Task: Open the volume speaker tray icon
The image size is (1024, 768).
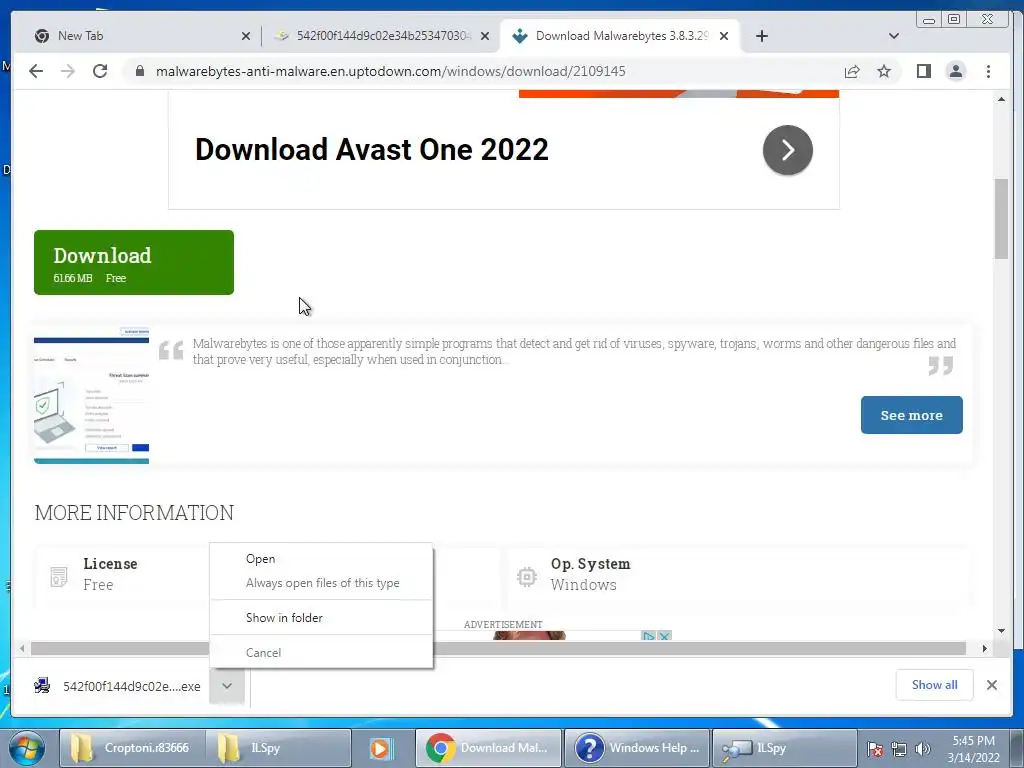Action: [x=922, y=749]
